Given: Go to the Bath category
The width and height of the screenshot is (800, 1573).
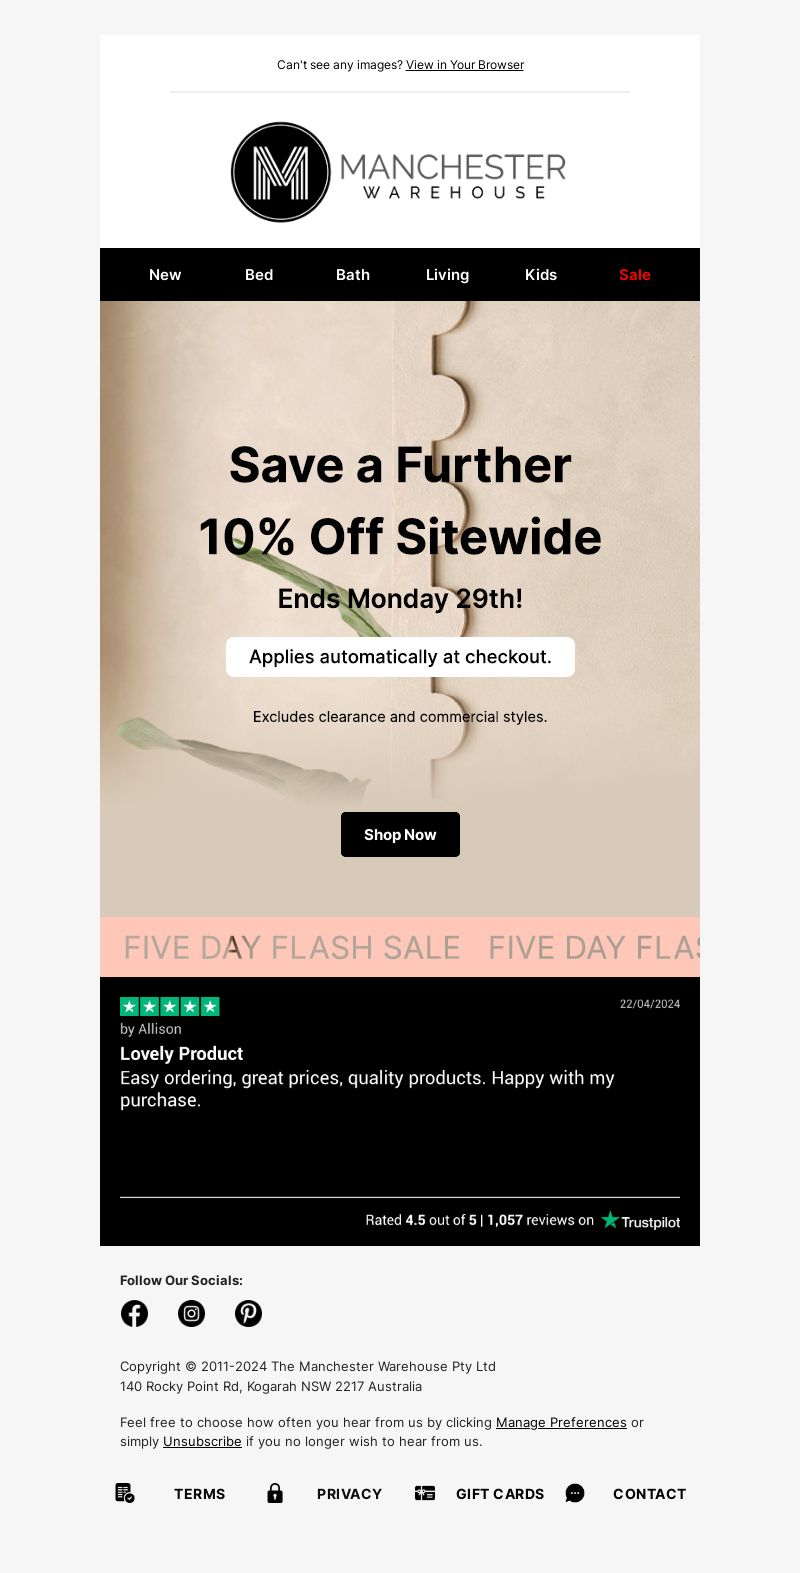Looking at the screenshot, I should coord(353,274).
